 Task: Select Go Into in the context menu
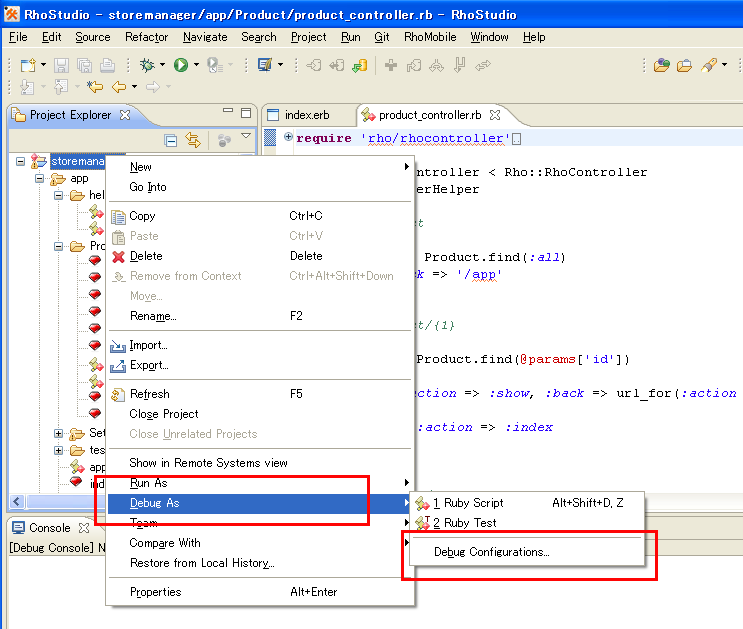point(259,187)
